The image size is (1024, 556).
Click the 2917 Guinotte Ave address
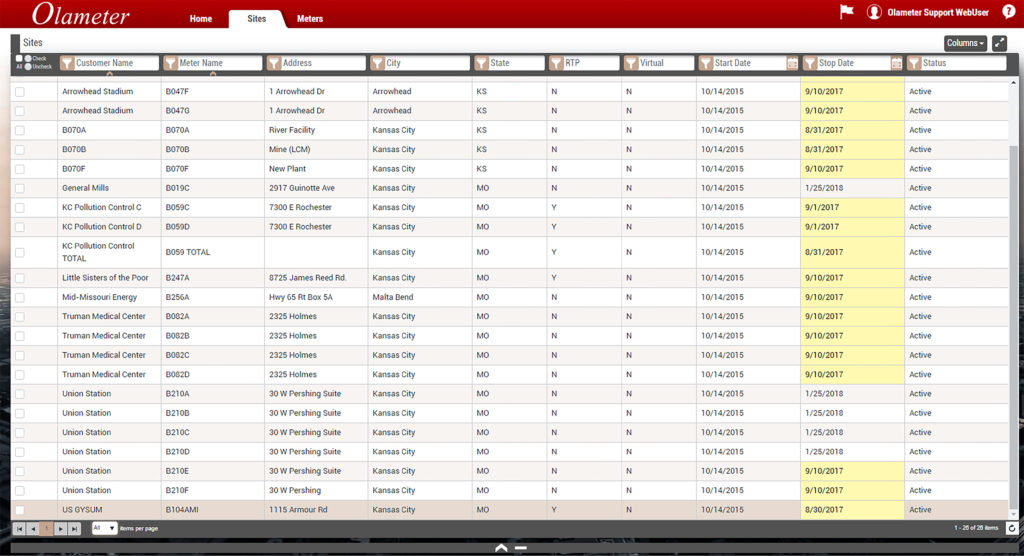coord(302,188)
